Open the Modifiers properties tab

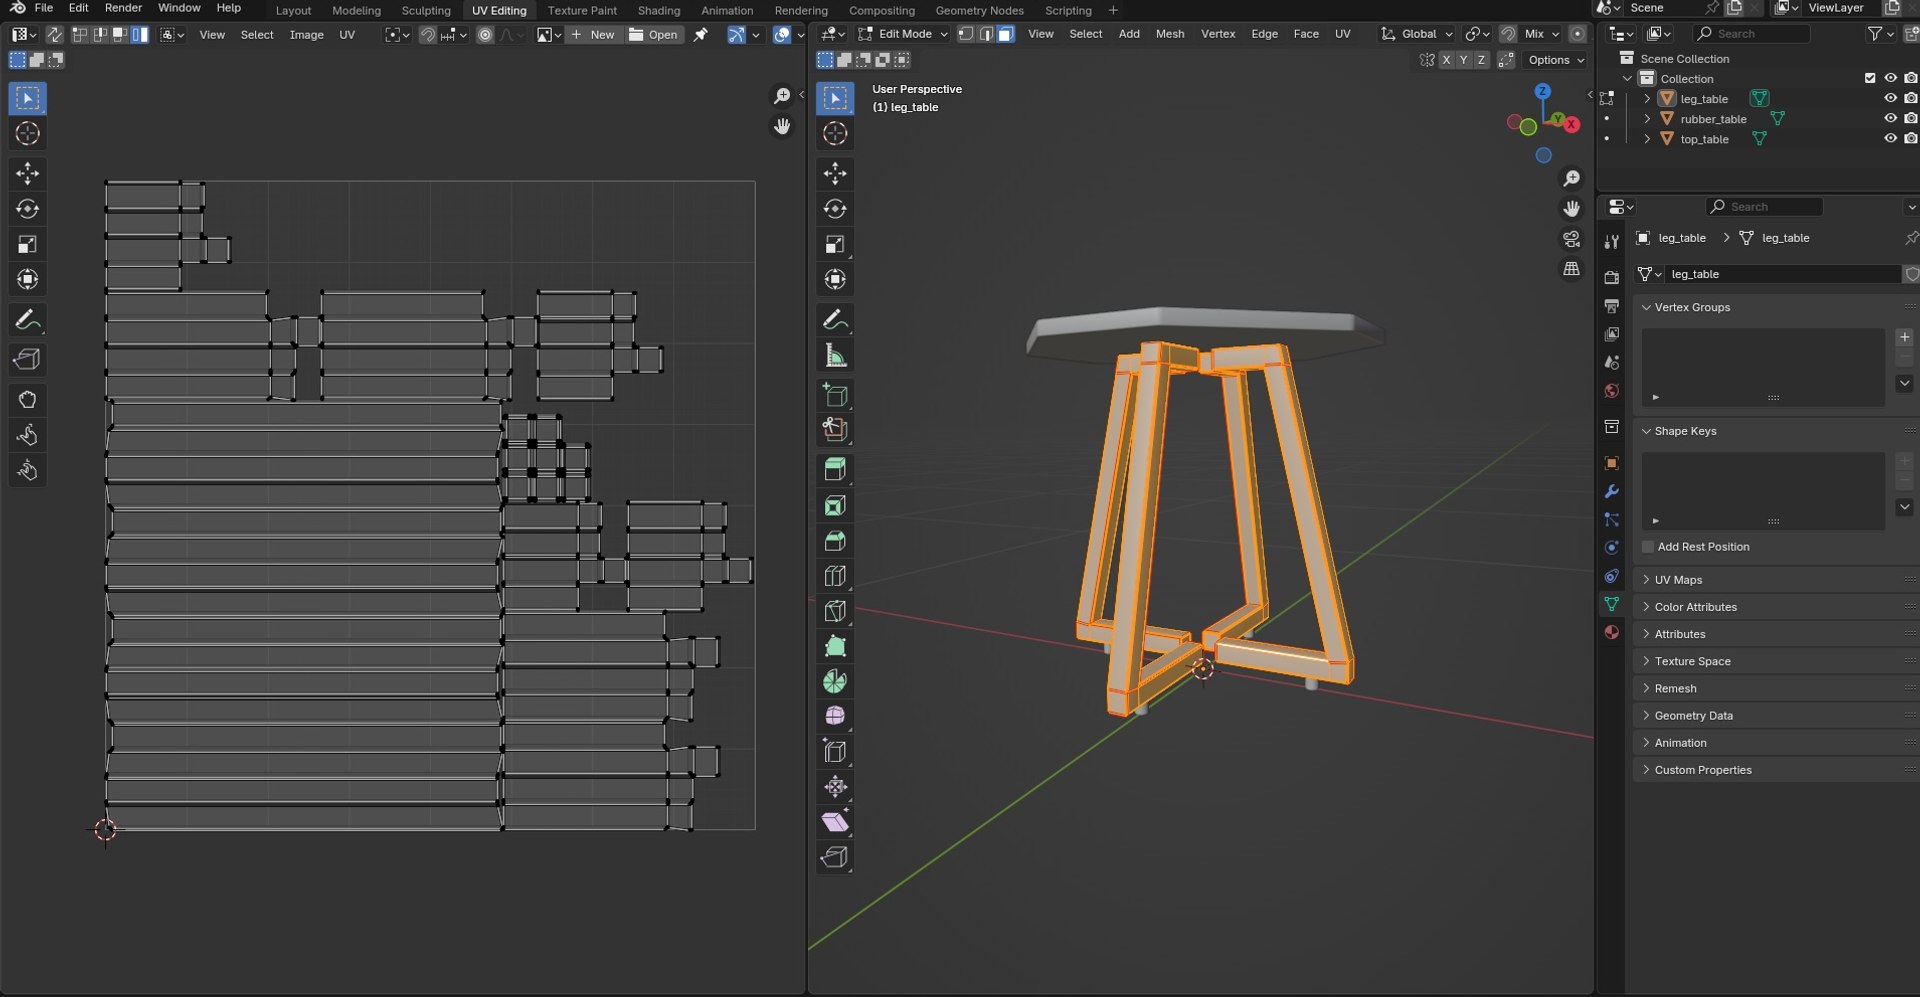click(1611, 492)
